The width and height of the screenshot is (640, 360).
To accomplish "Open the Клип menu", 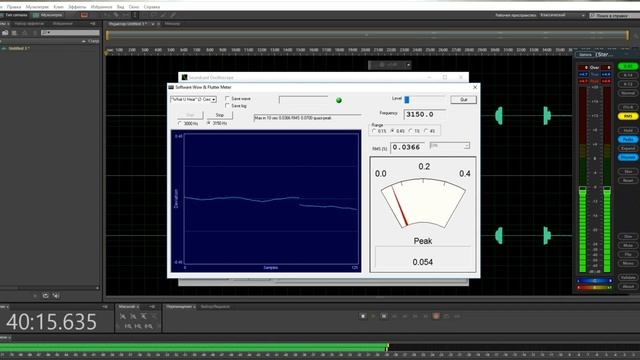I will coord(58,7).
